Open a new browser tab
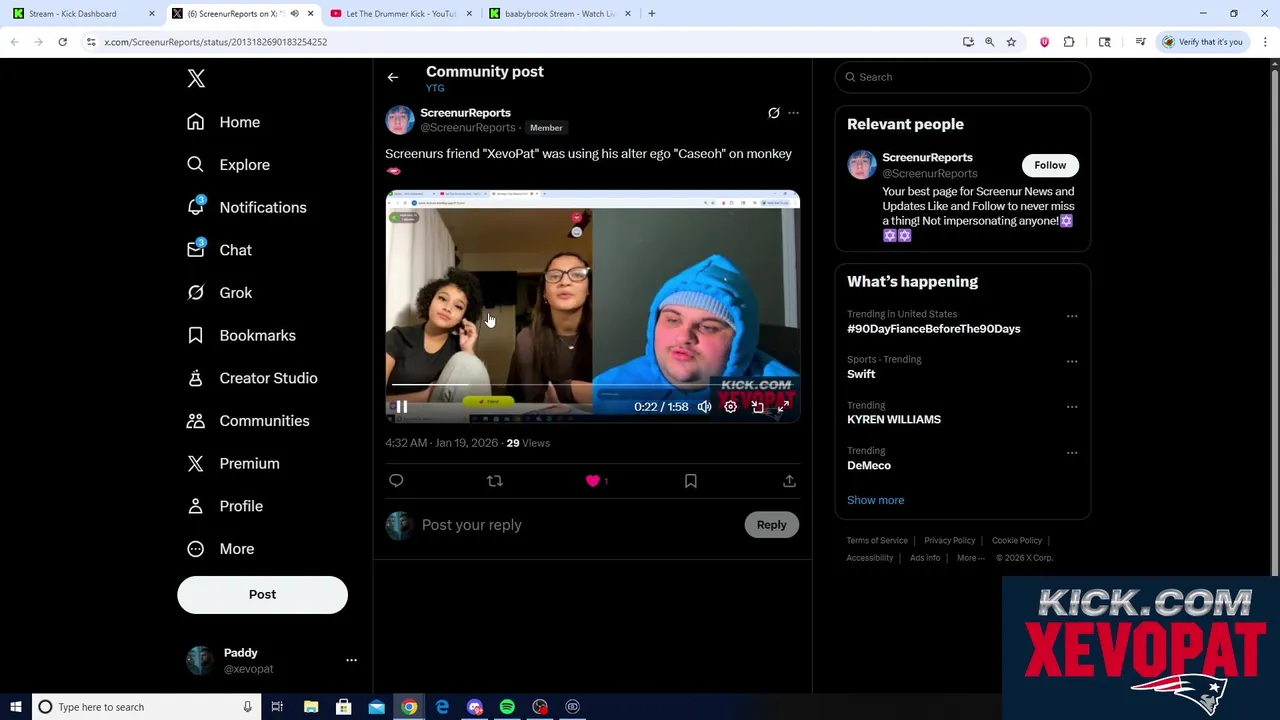Screen dimensions: 1280x720 tap(652, 14)
